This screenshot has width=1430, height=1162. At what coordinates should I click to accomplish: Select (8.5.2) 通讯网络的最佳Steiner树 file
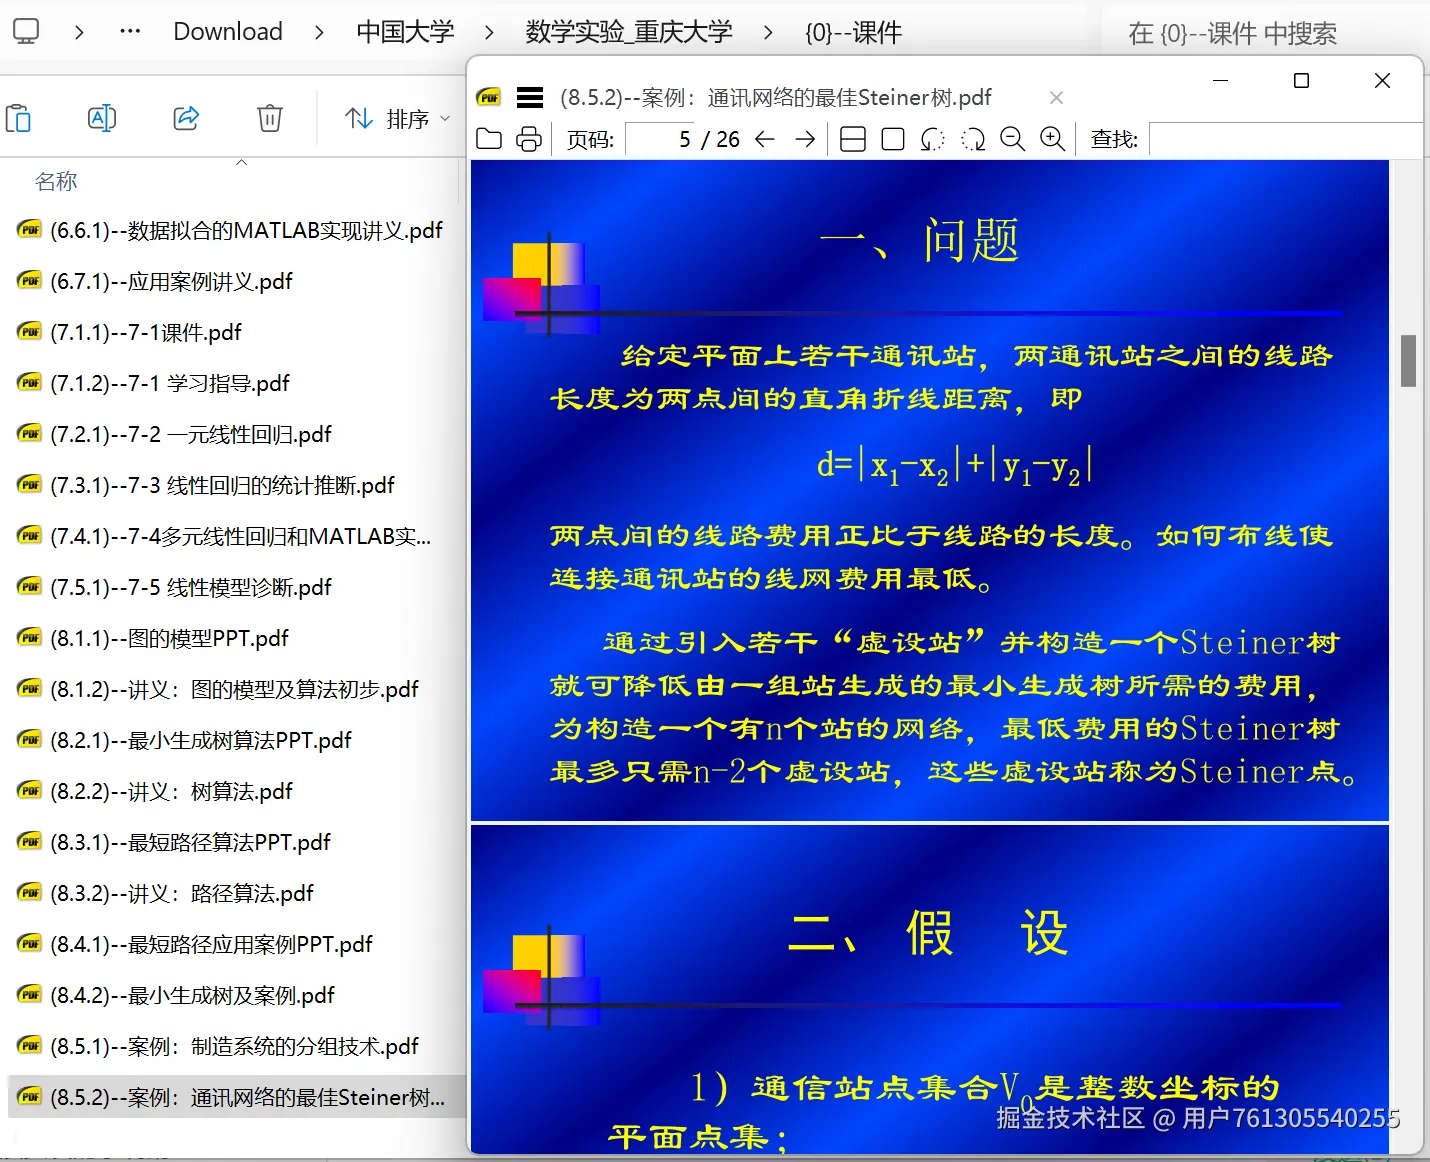[x=236, y=1097]
